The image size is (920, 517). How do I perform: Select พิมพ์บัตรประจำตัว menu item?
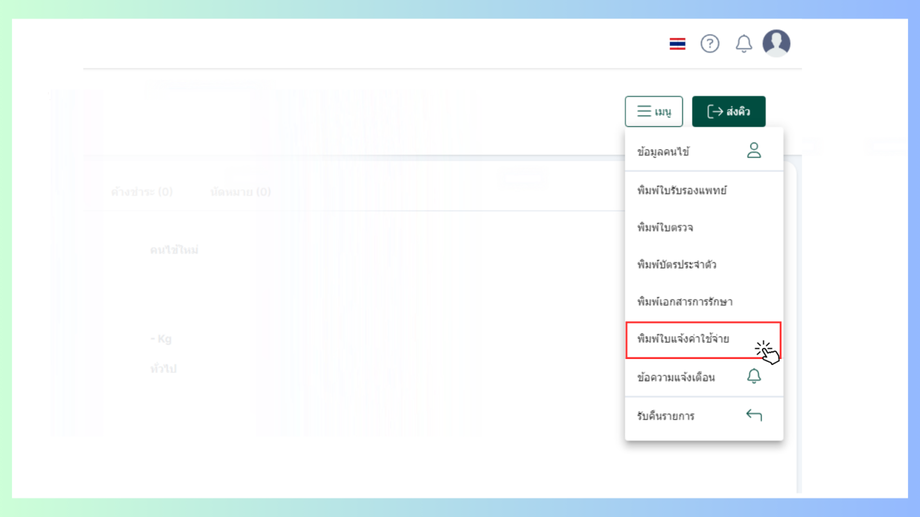coord(677,265)
